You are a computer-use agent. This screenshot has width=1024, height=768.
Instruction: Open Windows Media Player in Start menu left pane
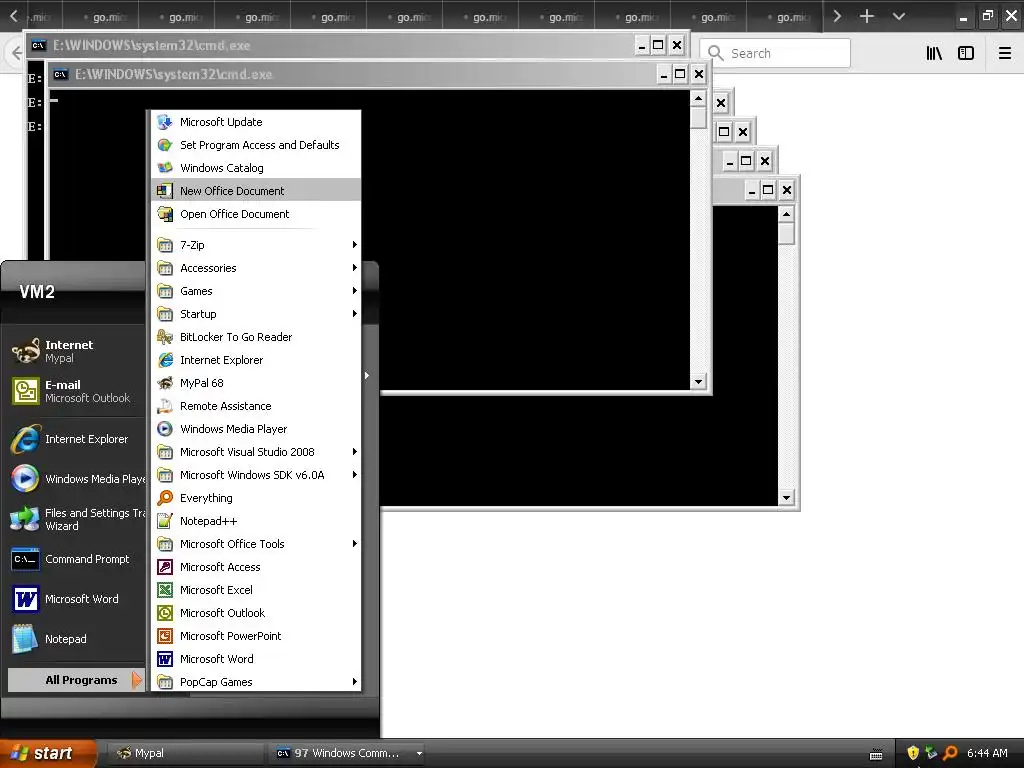[76, 479]
